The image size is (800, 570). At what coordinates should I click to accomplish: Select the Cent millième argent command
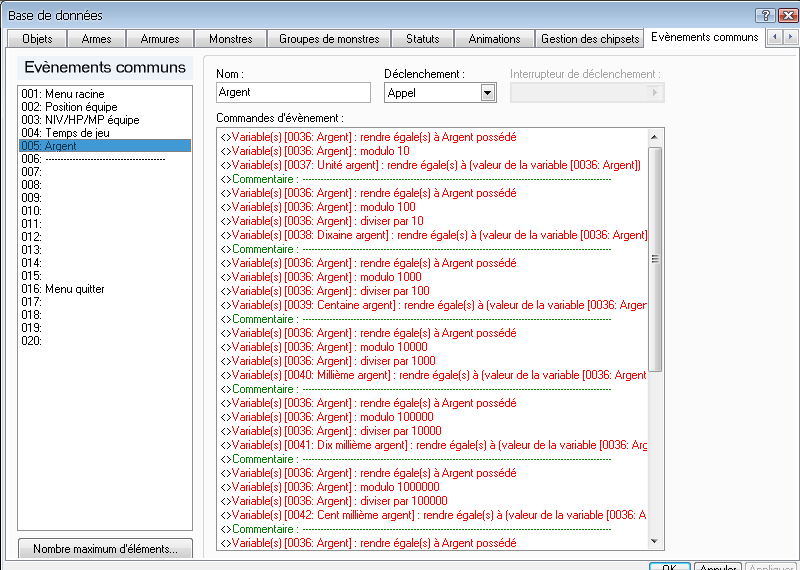tap(434, 515)
